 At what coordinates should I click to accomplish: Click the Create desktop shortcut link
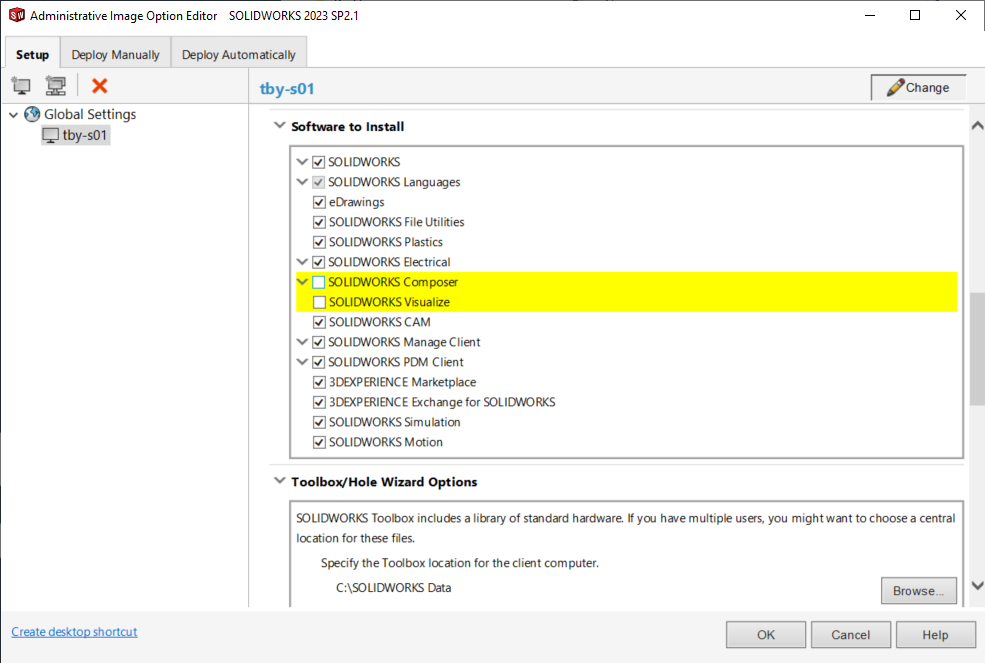pyautogui.click(x=74, y=632)
